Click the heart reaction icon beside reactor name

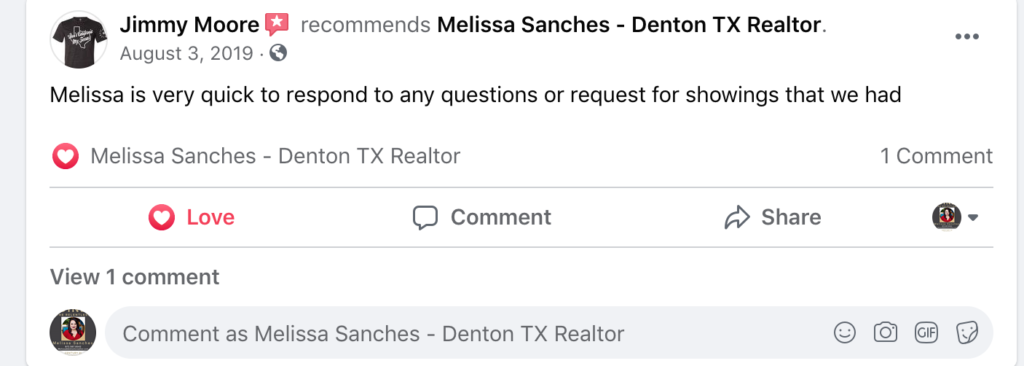[65, 156]
